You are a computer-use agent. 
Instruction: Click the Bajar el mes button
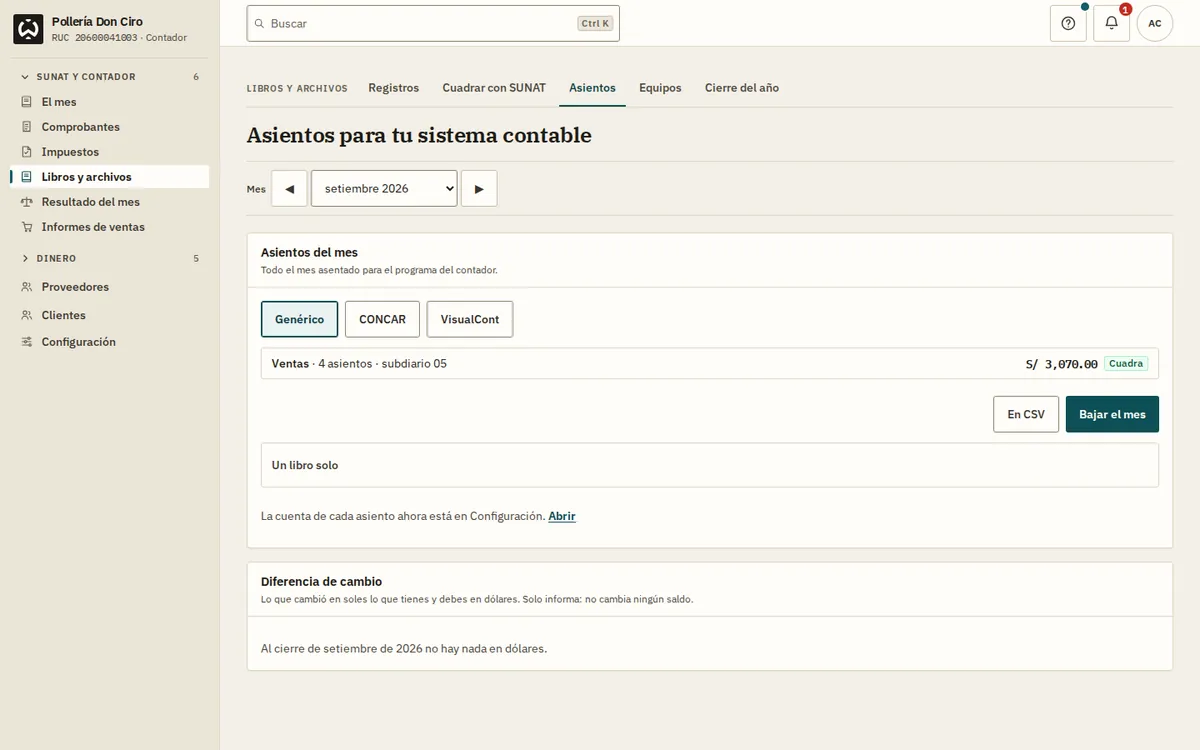pos(1112,414)
